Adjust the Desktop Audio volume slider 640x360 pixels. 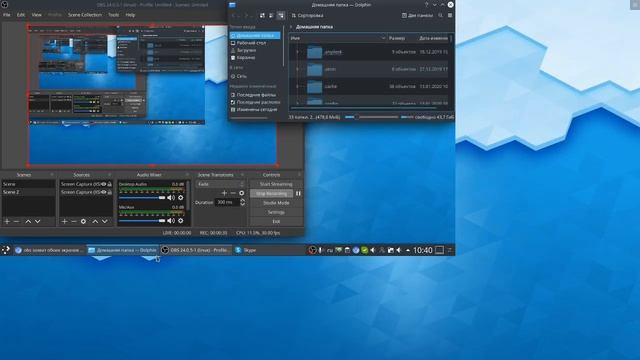click(x=142, y=198)
